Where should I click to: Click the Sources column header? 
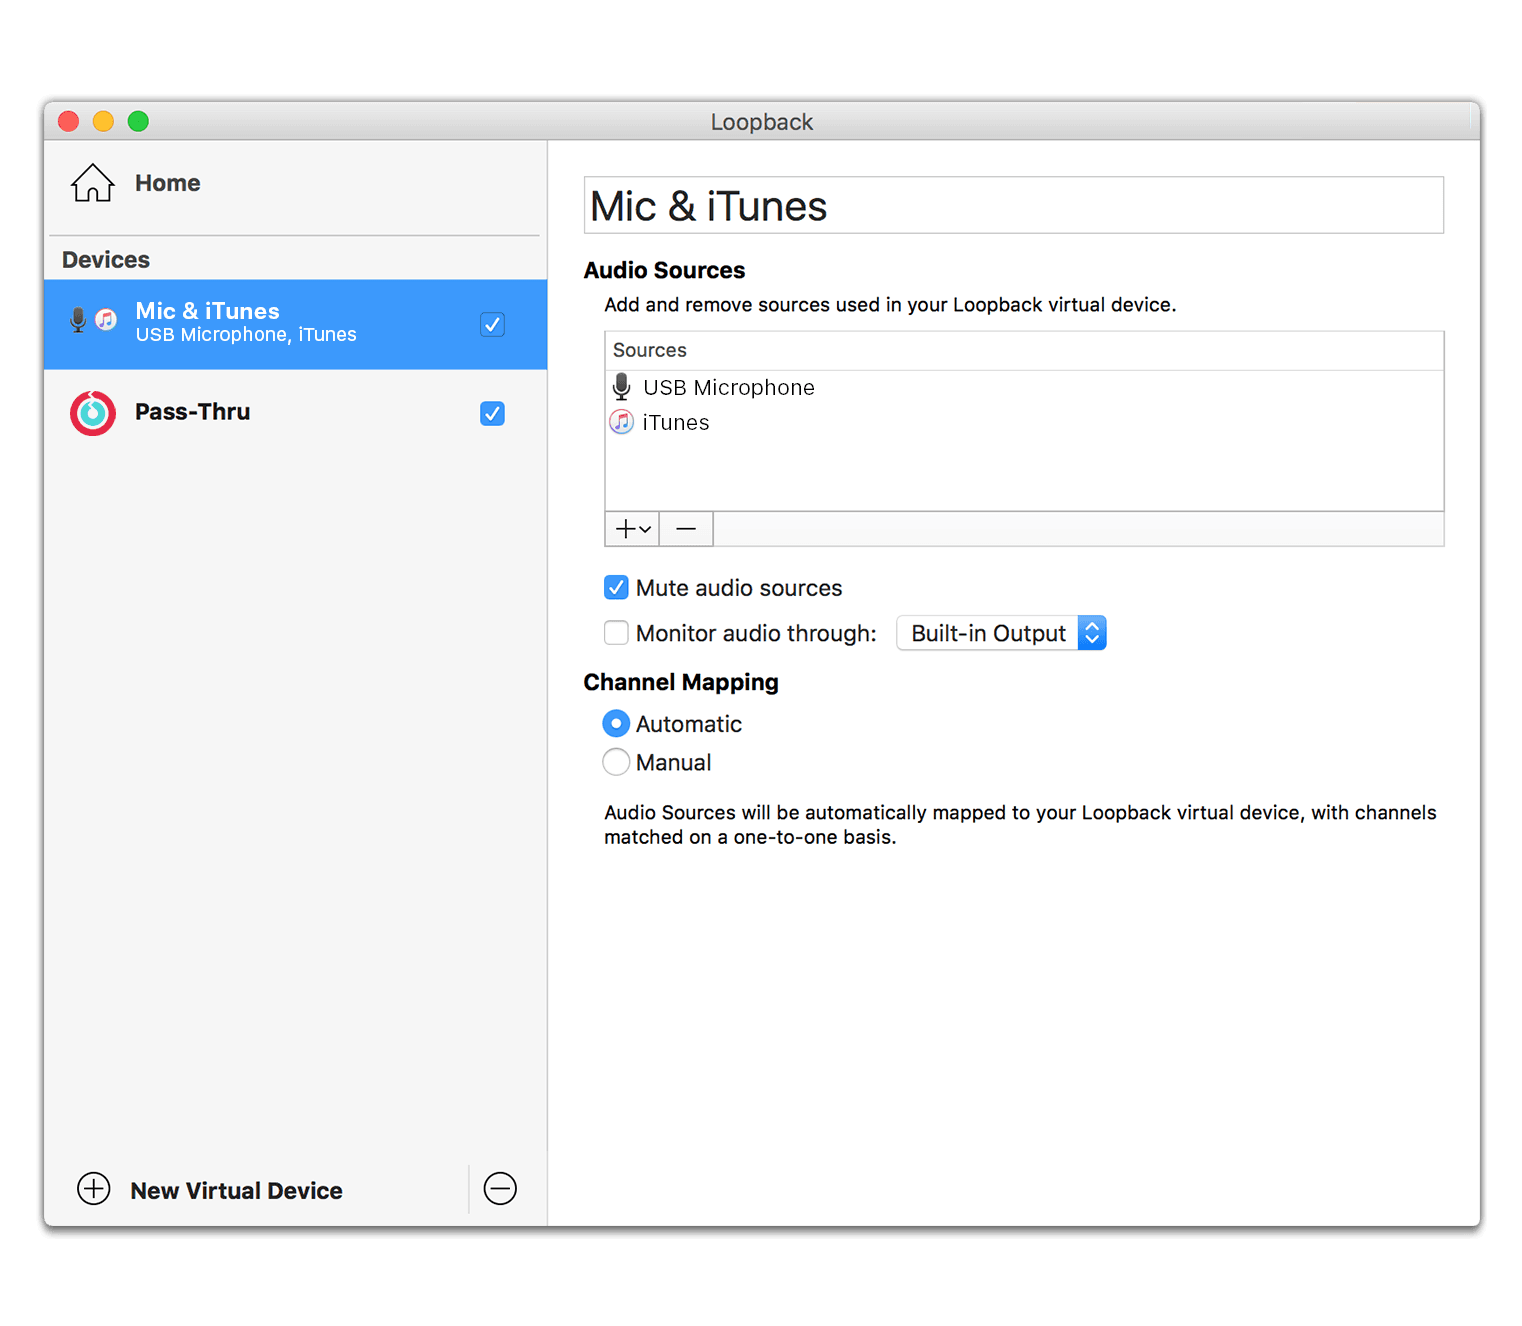[x=1024, y=351]
